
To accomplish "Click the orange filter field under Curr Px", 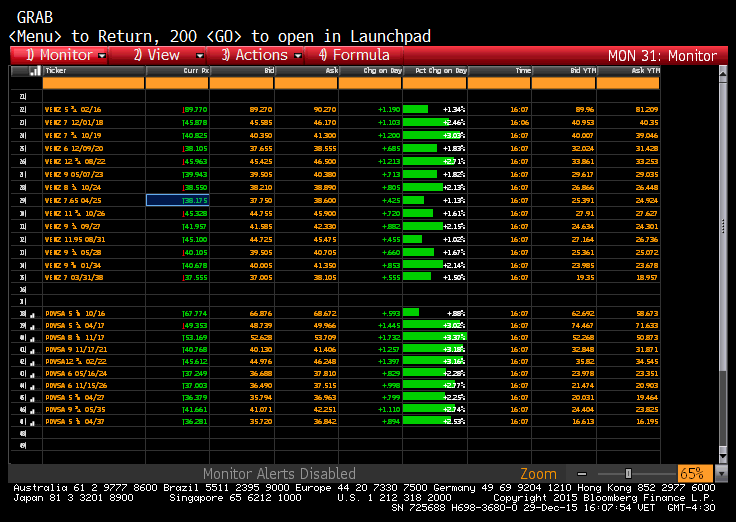I will tap(177, 83).
